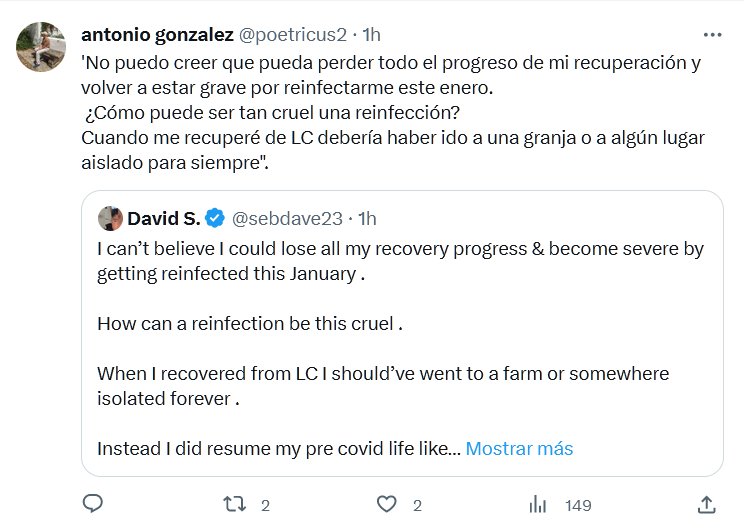
Task: Open antonio gonzalez profile picture
Action: tap(42, 46)
